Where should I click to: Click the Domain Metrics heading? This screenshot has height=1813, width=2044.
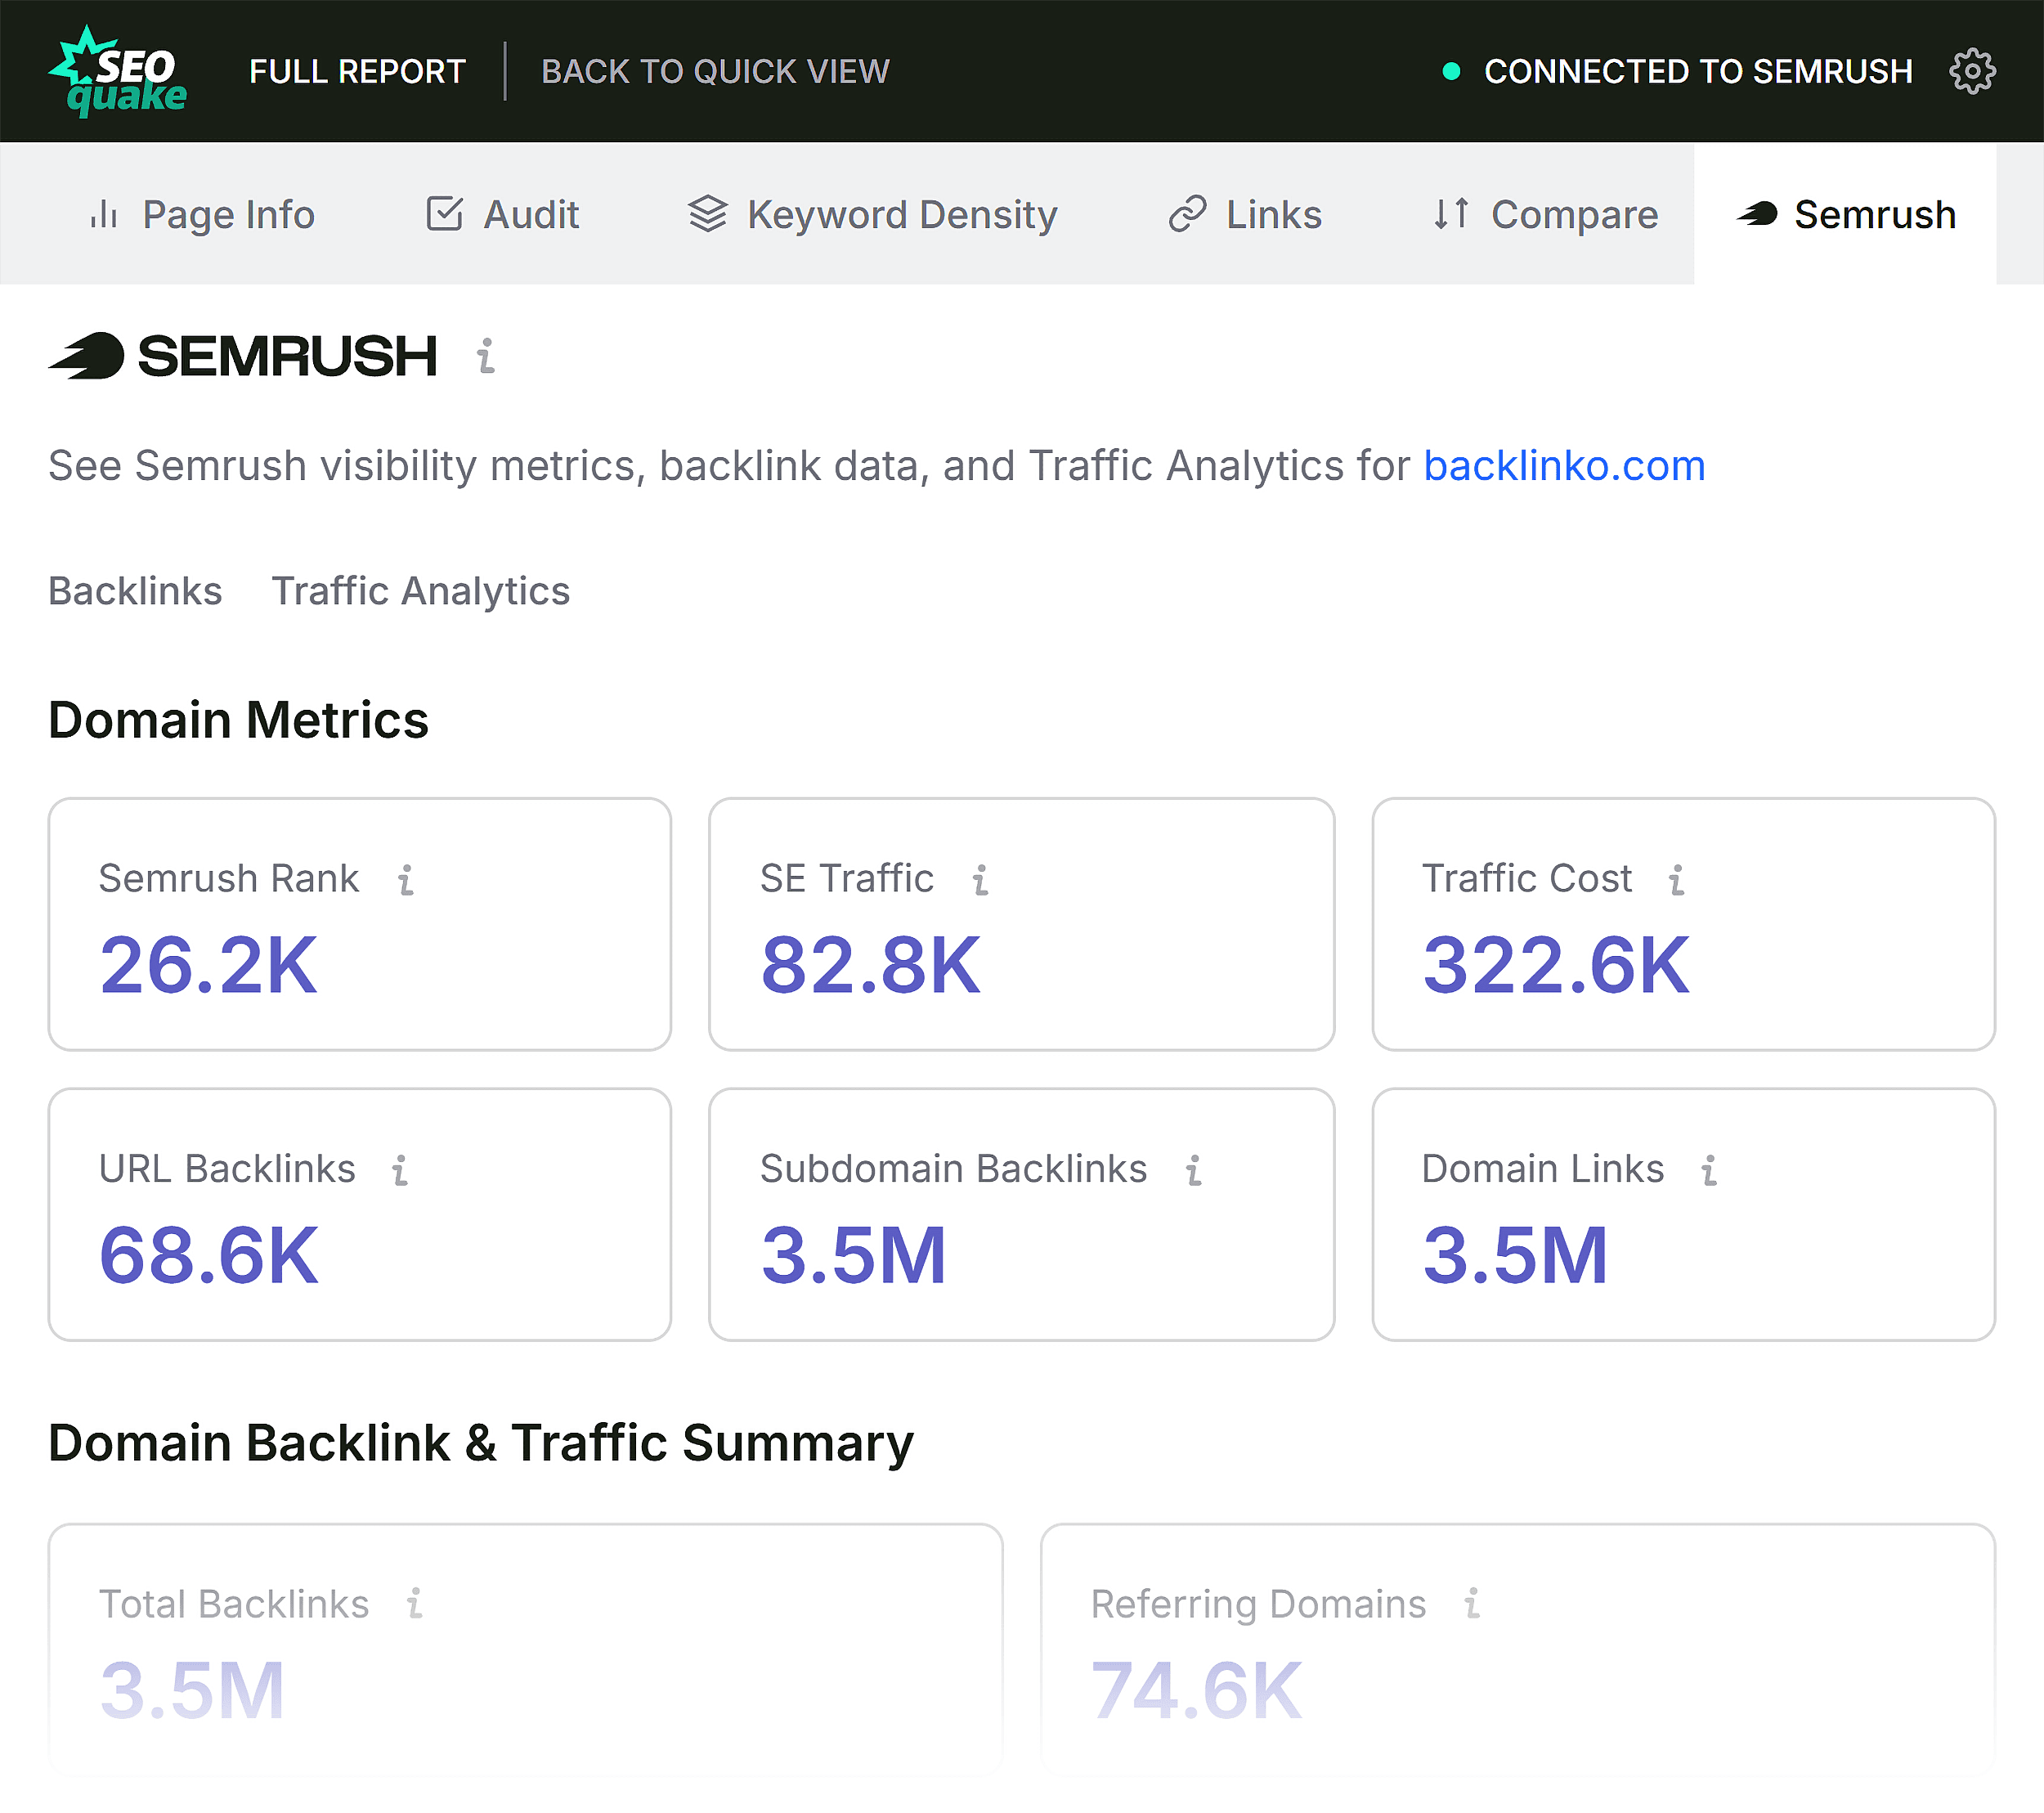coord(238,720)
